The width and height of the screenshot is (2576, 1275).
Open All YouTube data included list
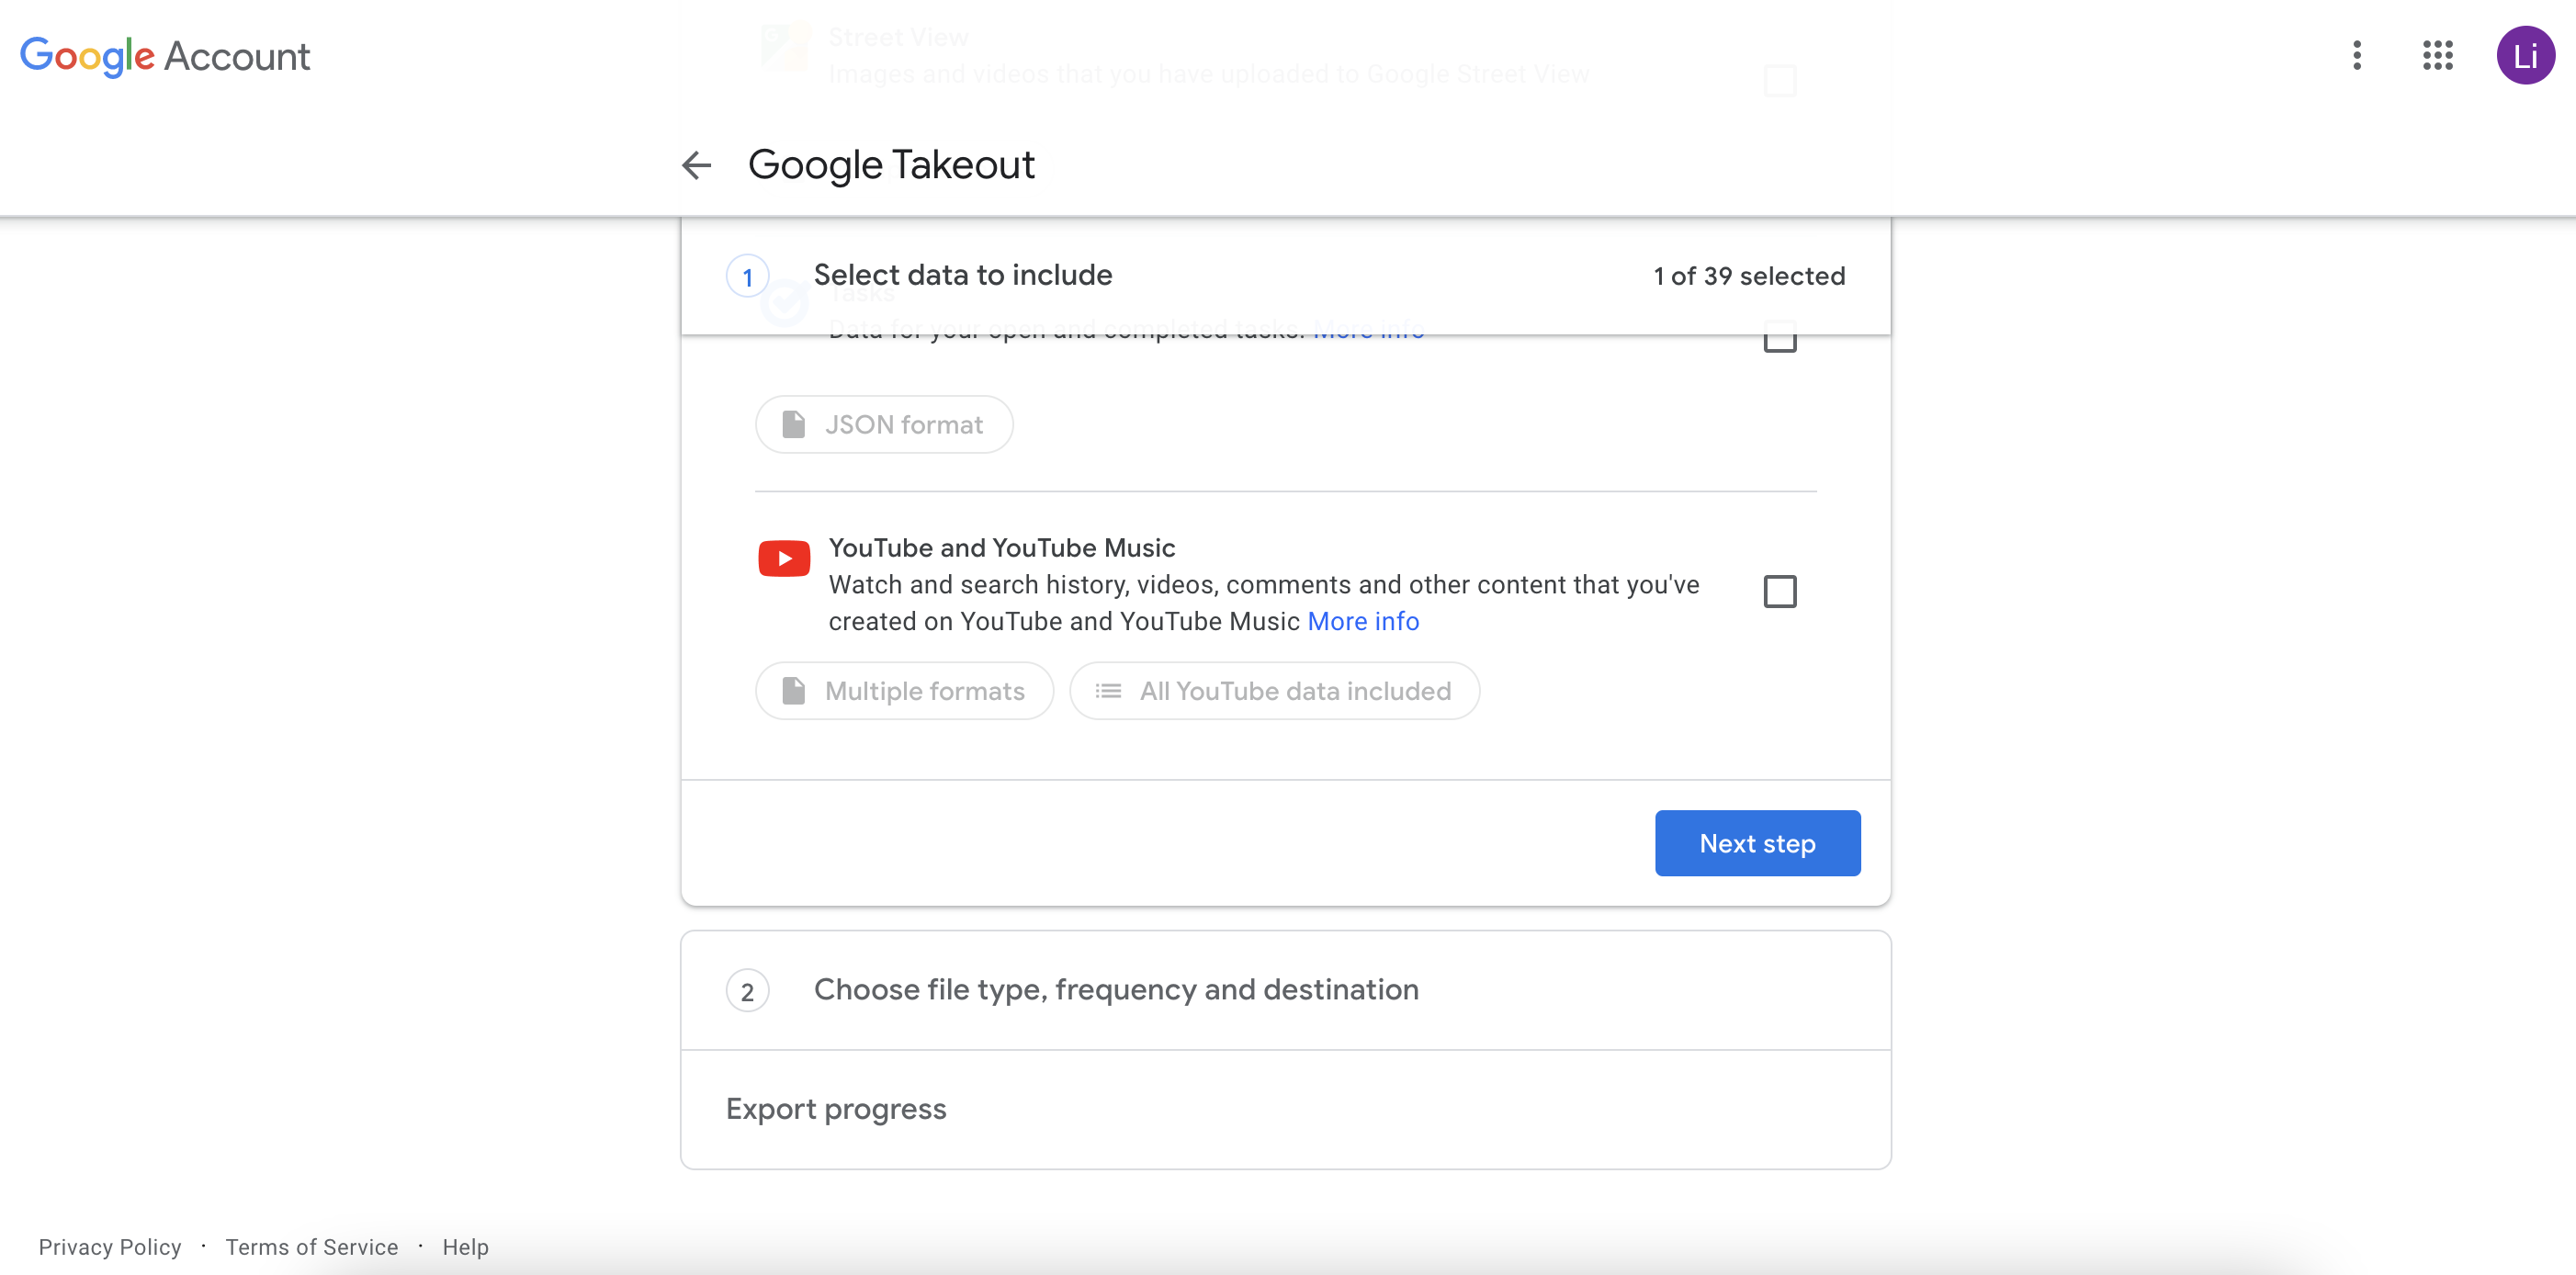coord(1274,691)
